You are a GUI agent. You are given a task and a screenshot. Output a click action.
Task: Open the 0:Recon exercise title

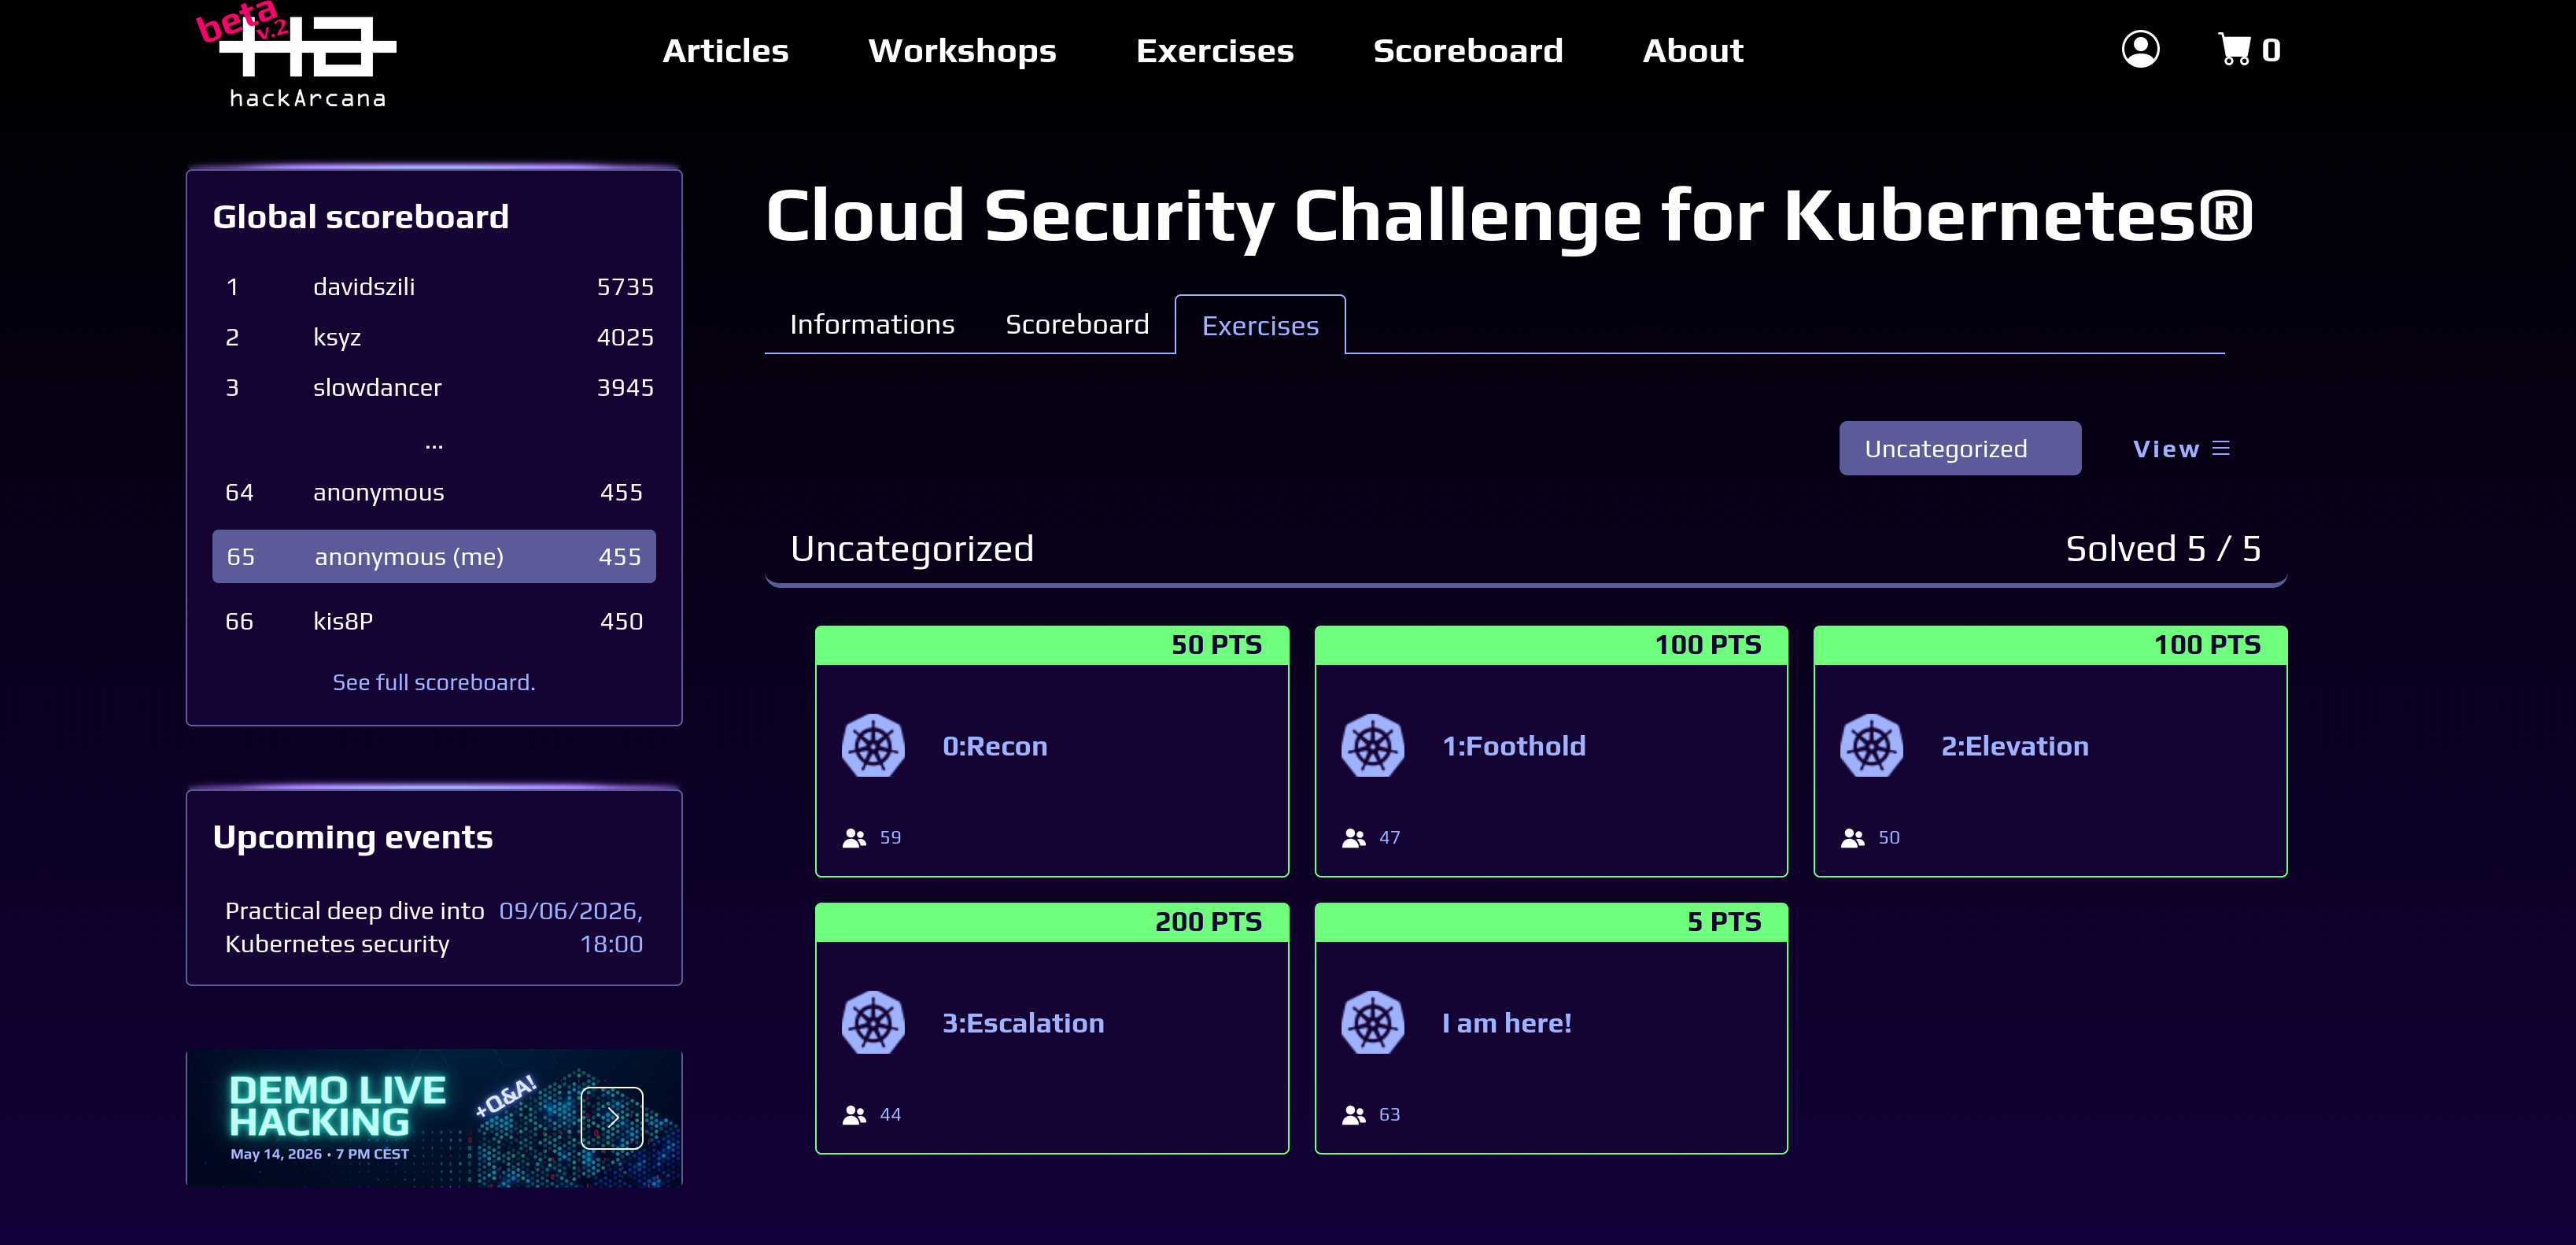[x=995, y=746]
